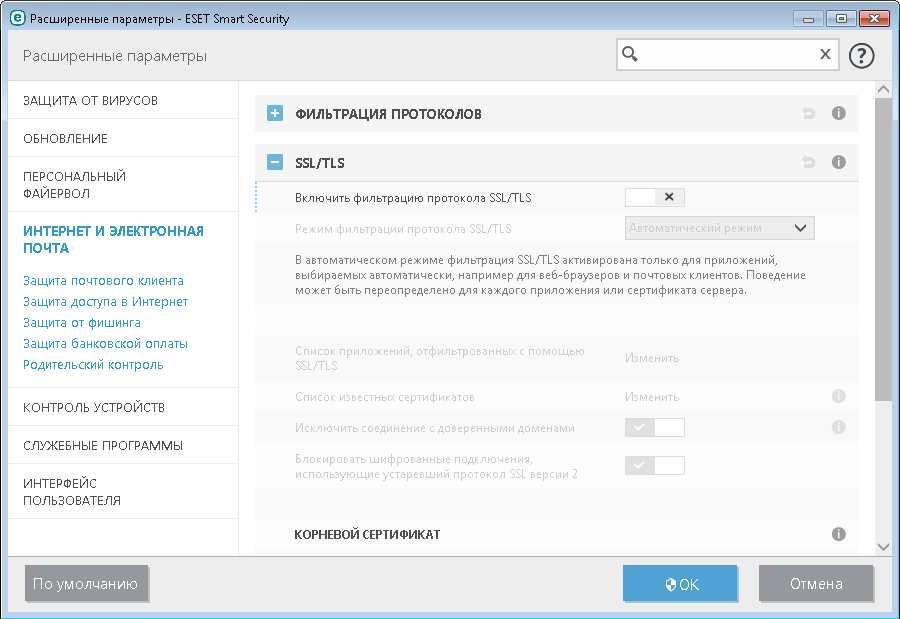Click the help question mark icon

pyautogui.click(x=861, y=55)
